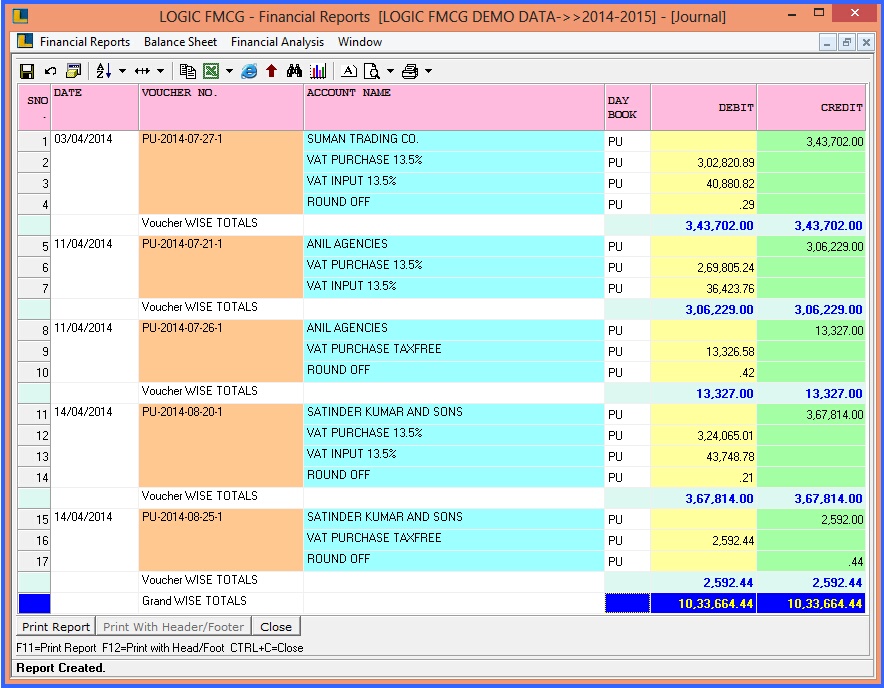Click the binoculars find icon

[x=294, y=71]
